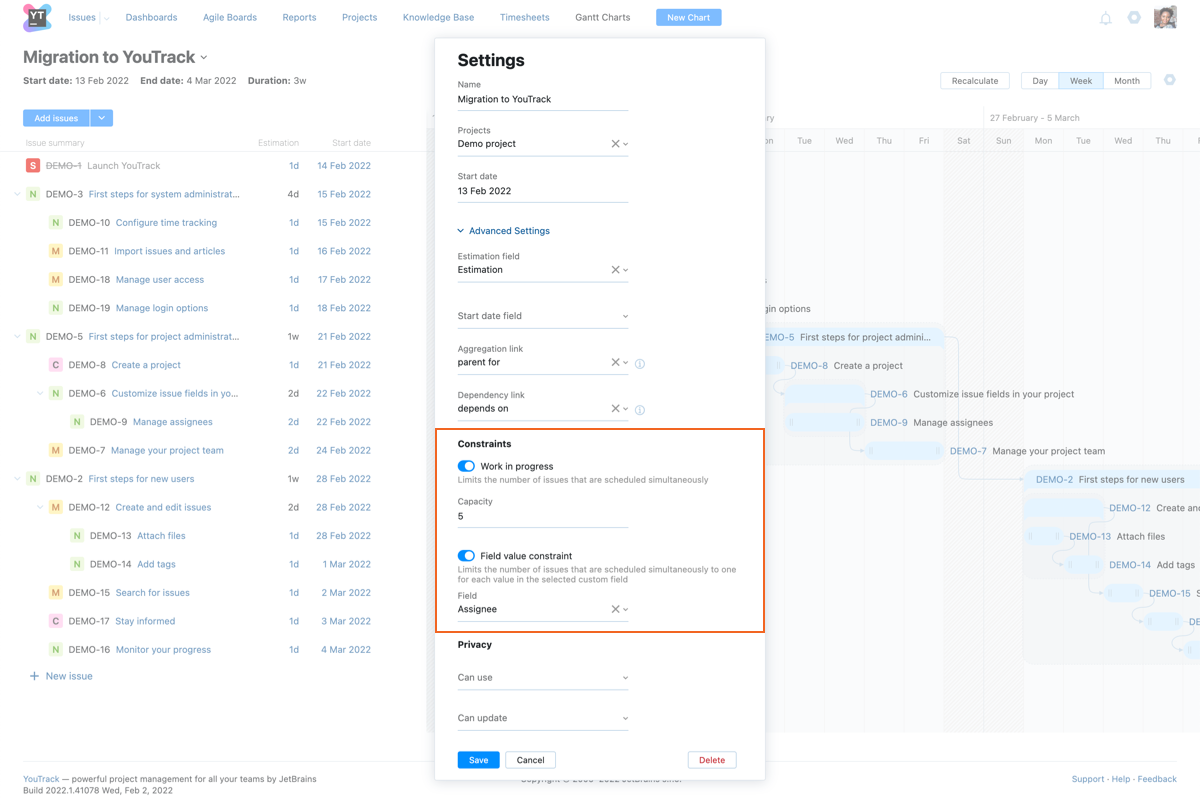The image size is (1200, 806).
Task: Click info icon beside Dependency link
Action: tap(640, 410)
